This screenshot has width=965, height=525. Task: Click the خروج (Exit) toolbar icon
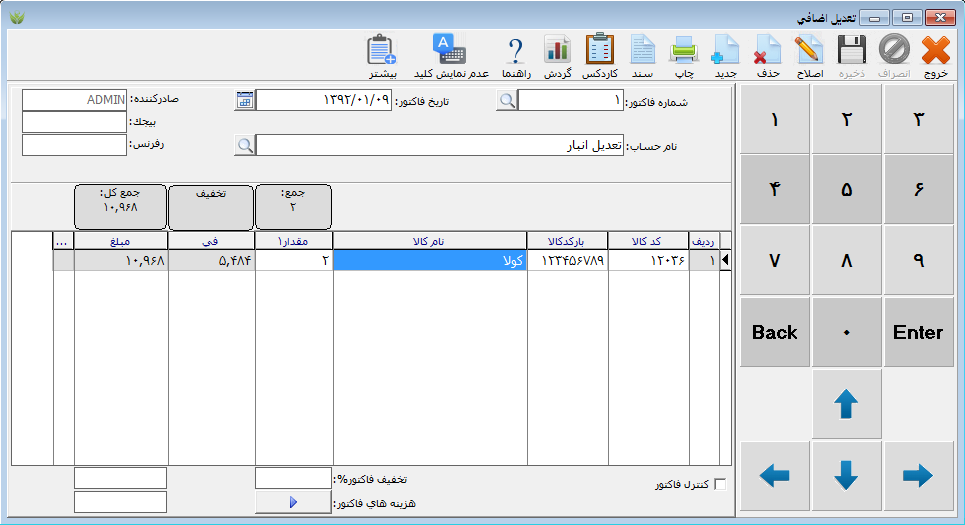[935, 50]
